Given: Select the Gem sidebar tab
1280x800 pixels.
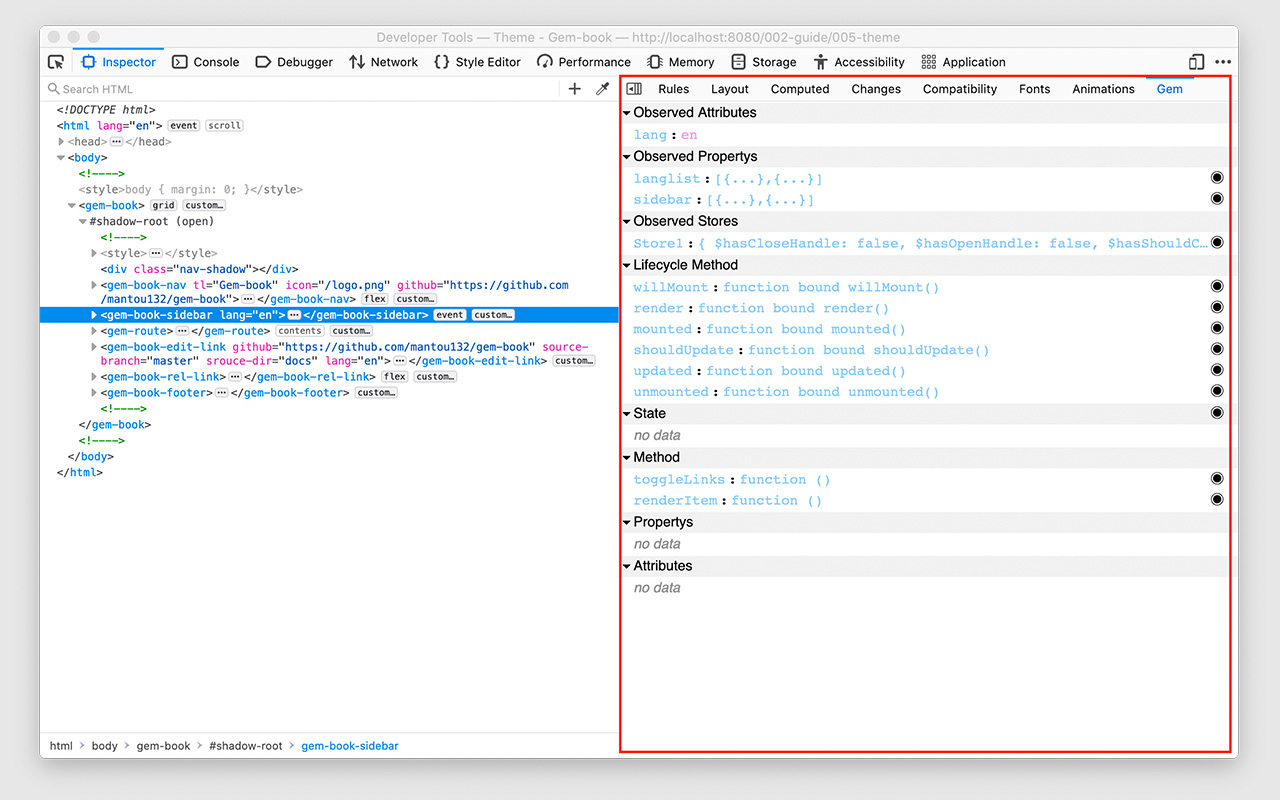Looking at the screenshot, I should point(1170,89).
